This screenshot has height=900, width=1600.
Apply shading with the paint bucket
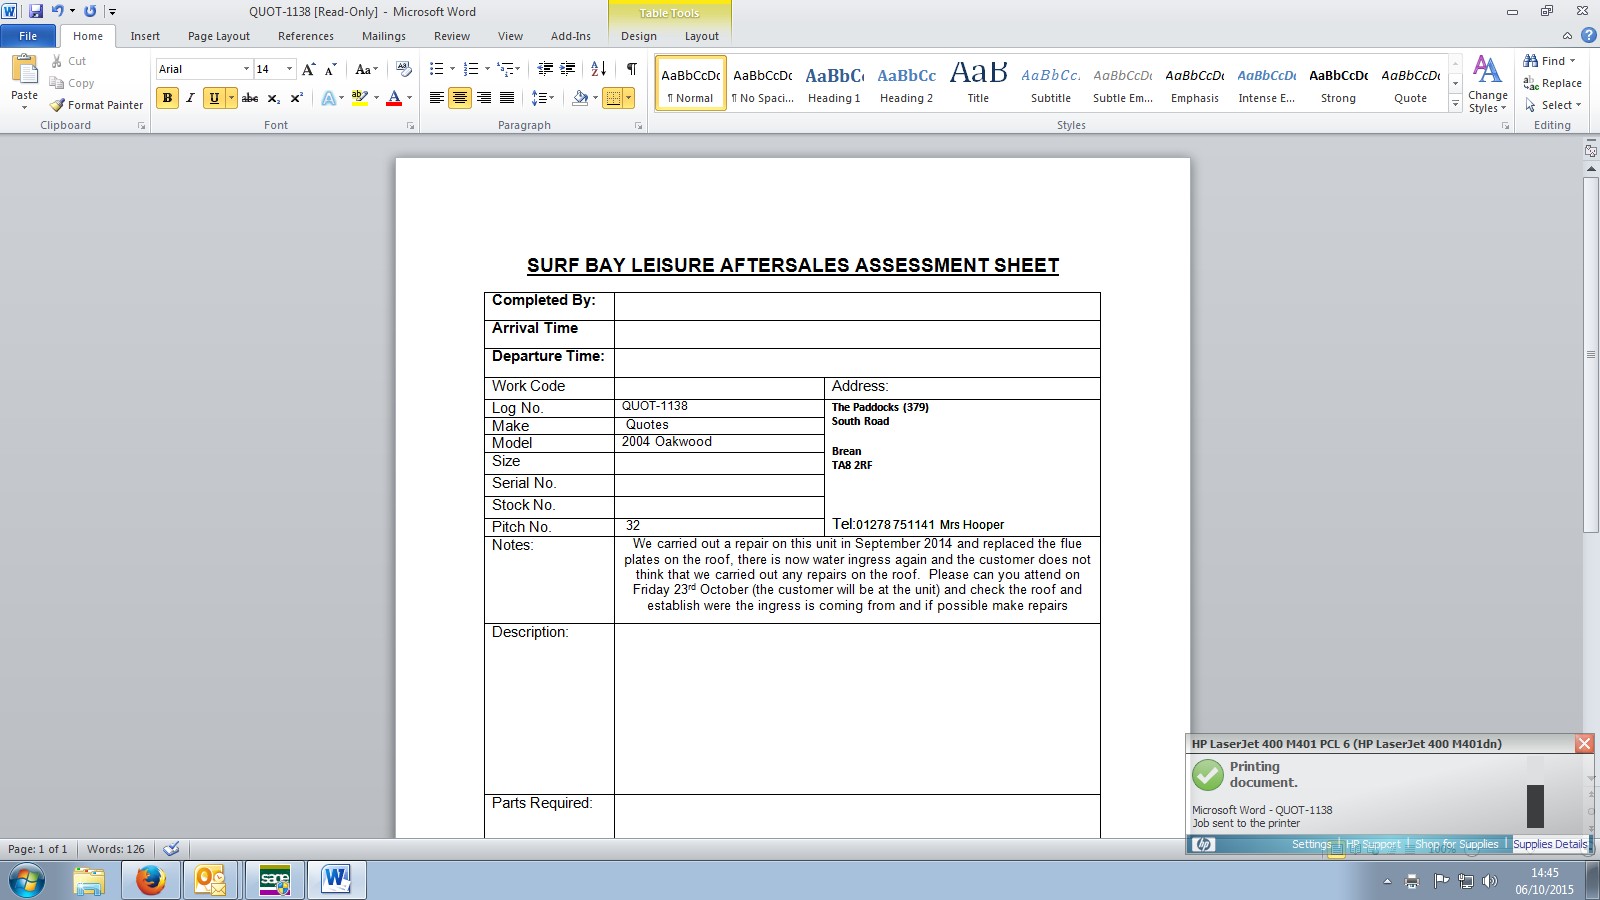click(x=580, y=98)
